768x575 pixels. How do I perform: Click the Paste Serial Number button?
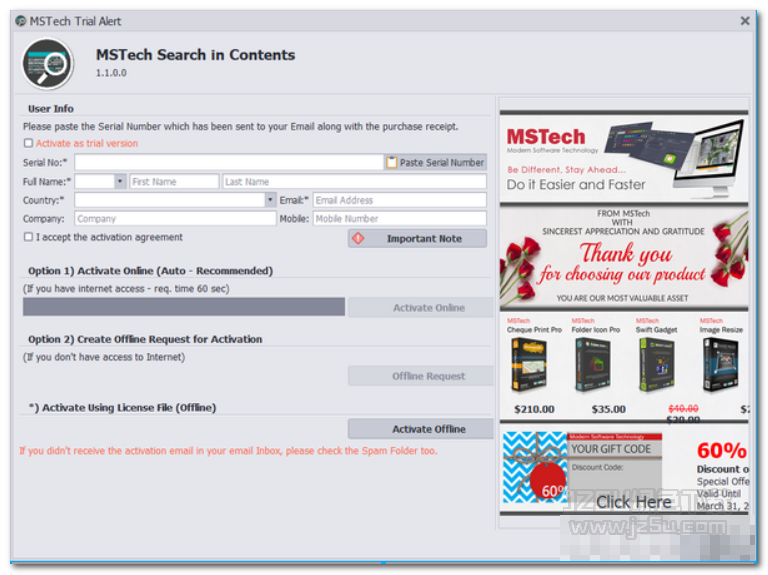(x=435, y=163)
